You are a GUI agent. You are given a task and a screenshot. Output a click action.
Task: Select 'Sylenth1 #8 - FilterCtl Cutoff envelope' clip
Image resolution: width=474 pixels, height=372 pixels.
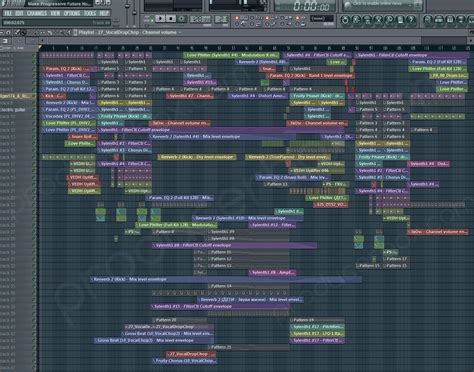tap(235, 245)
